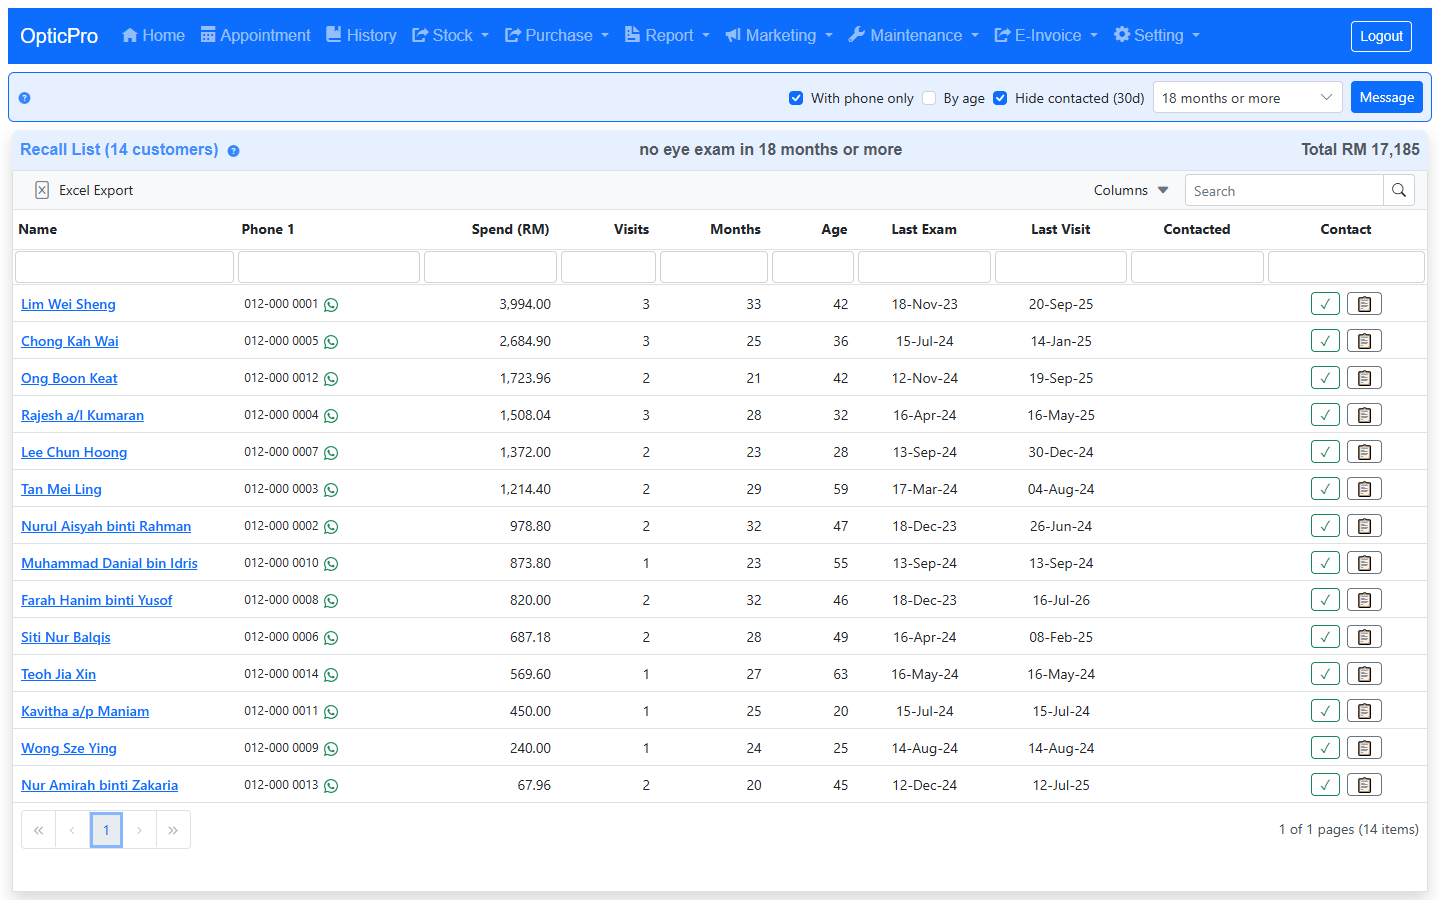Click the help icon beside Recall List title
The width and height of the screenshot is (1440, 900).
[233, 151]
